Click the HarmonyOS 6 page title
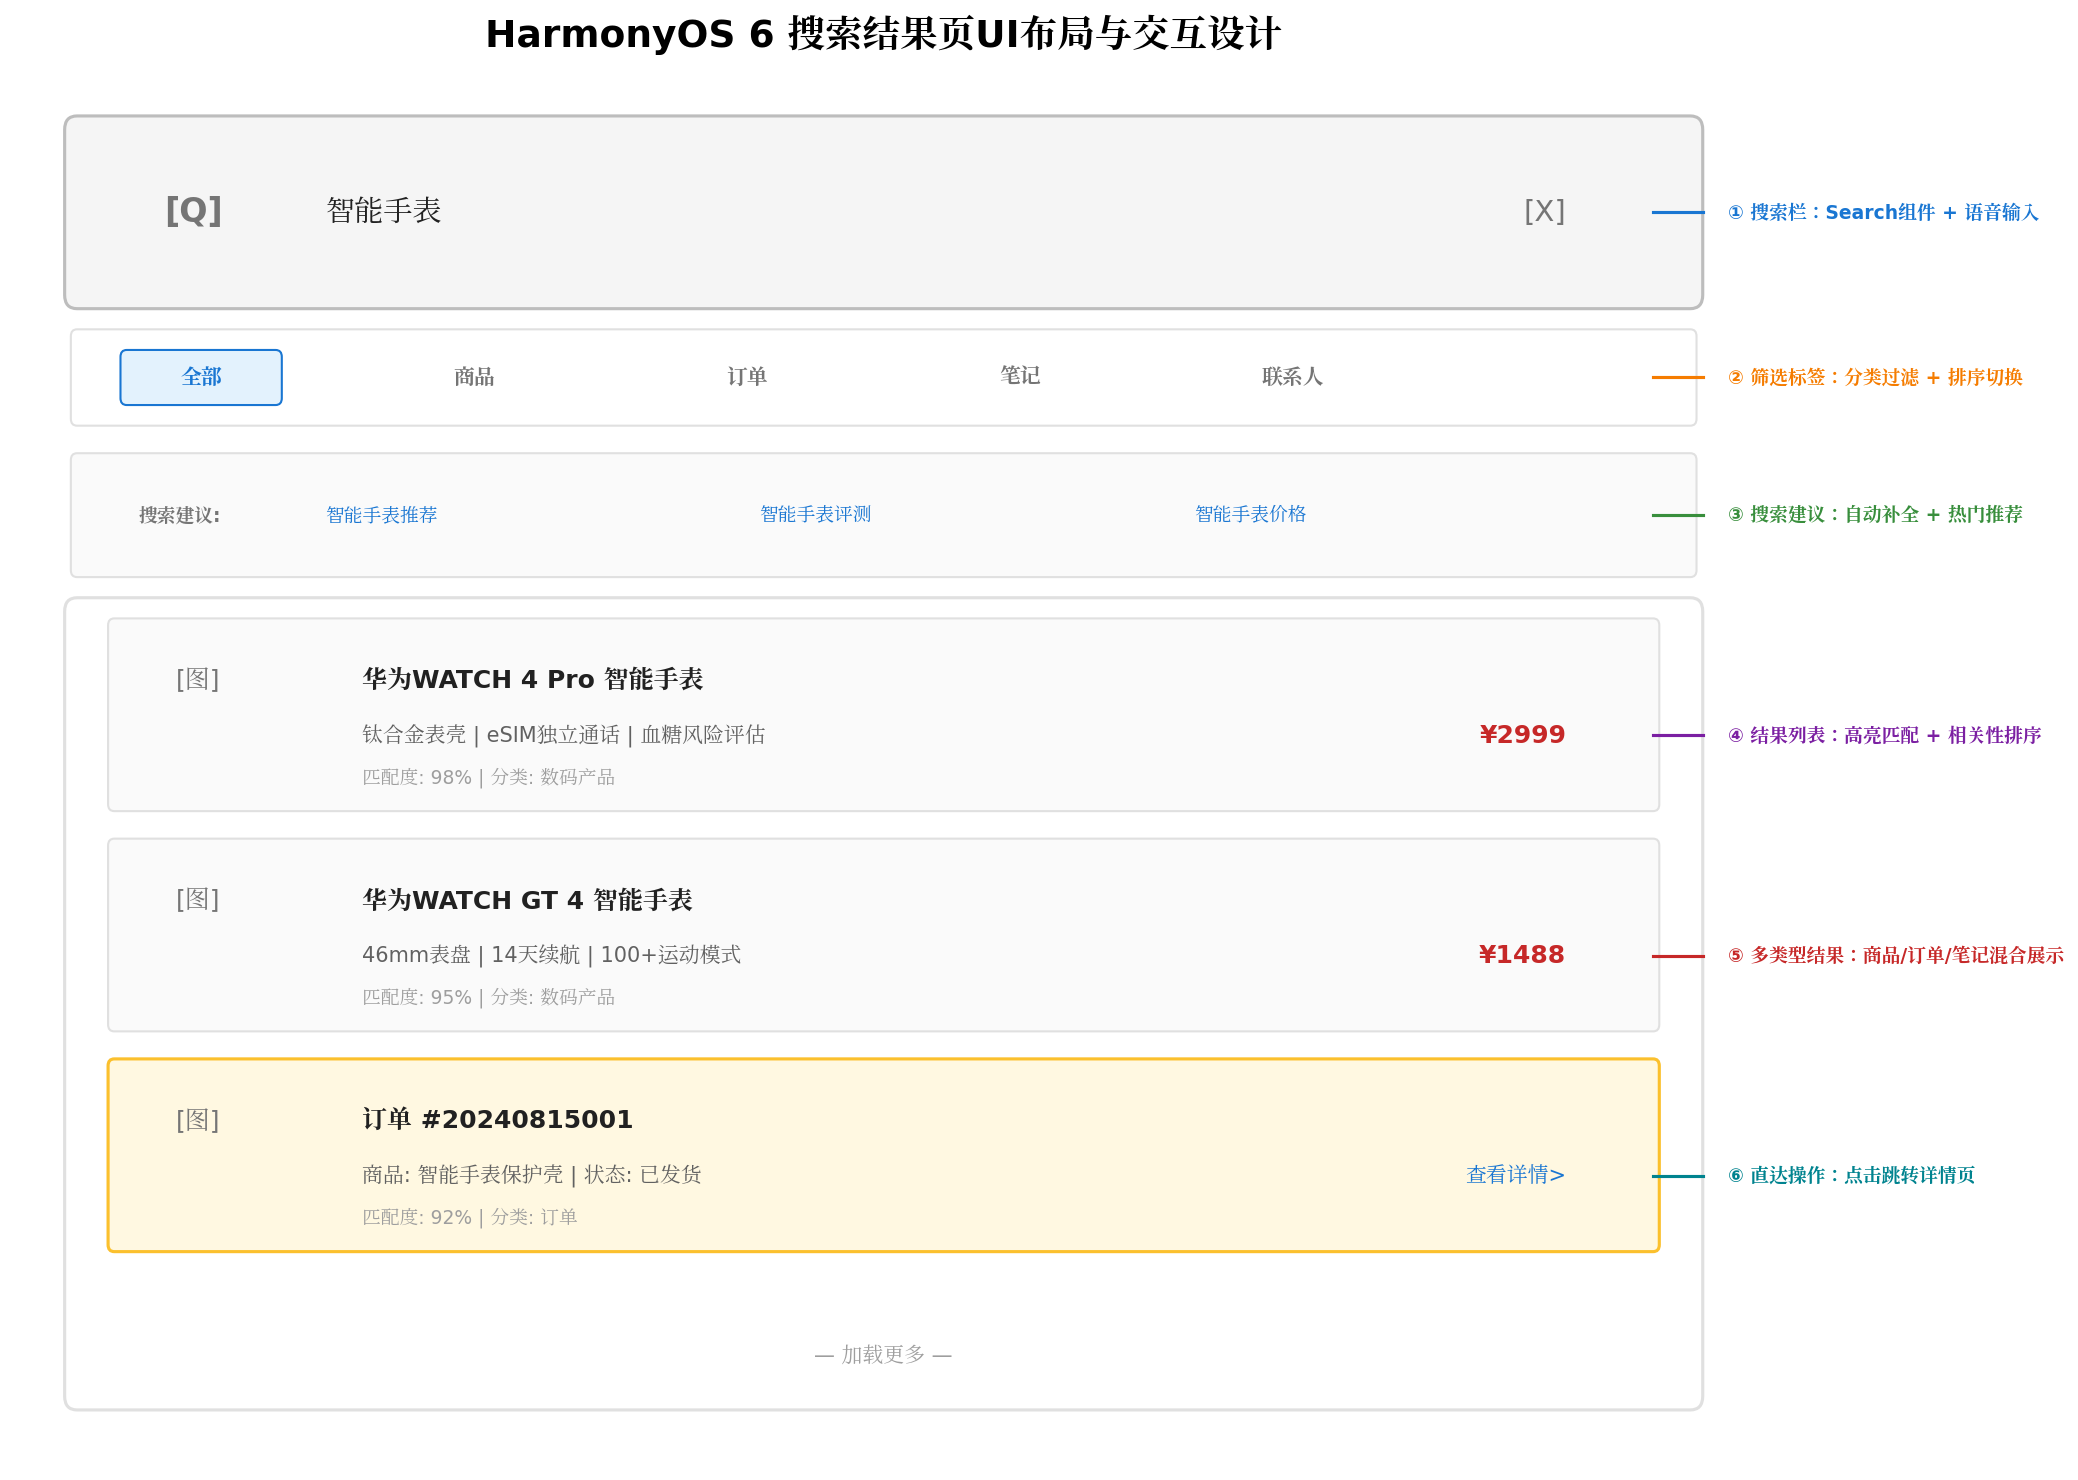The width and height of the screenshot is (2078, 1480). coord(883,34)
